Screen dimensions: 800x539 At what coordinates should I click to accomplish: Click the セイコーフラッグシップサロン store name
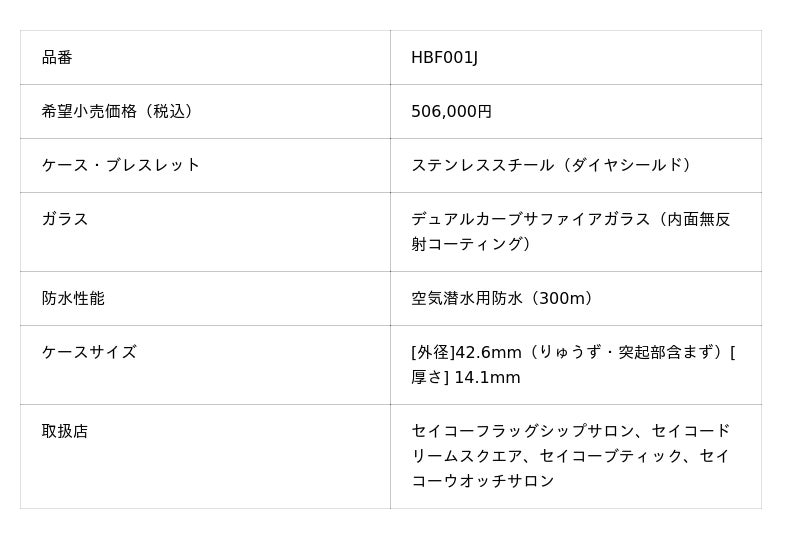[523, 431]
